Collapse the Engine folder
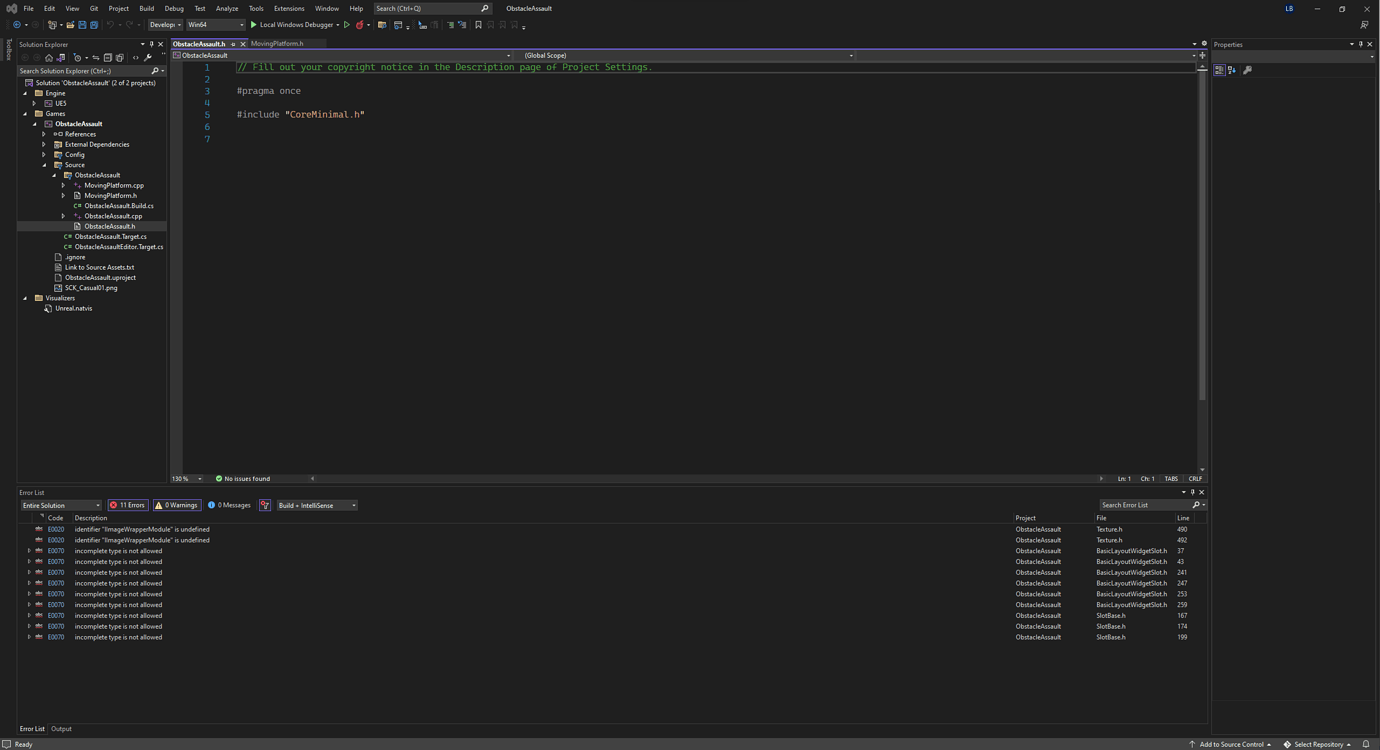 pos(26,93)
